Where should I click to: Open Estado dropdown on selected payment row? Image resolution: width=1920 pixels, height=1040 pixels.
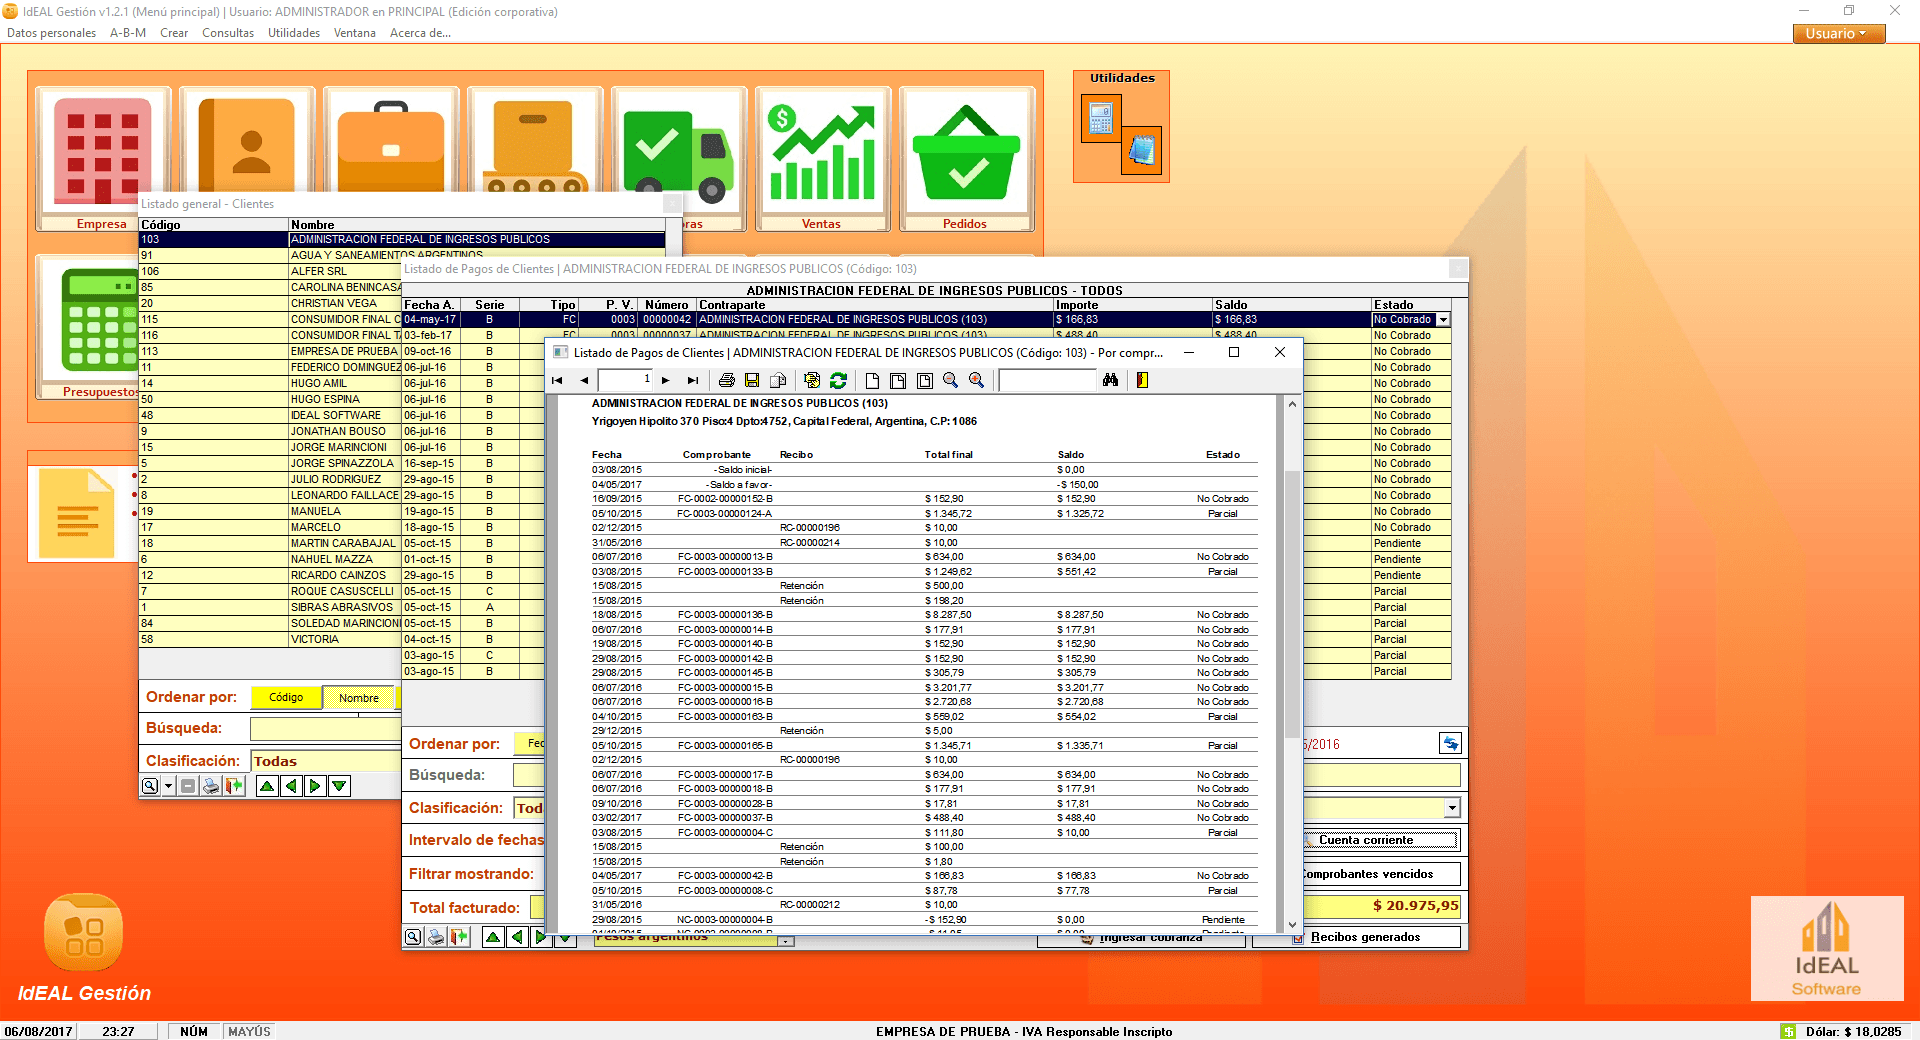pos(1443,320)
